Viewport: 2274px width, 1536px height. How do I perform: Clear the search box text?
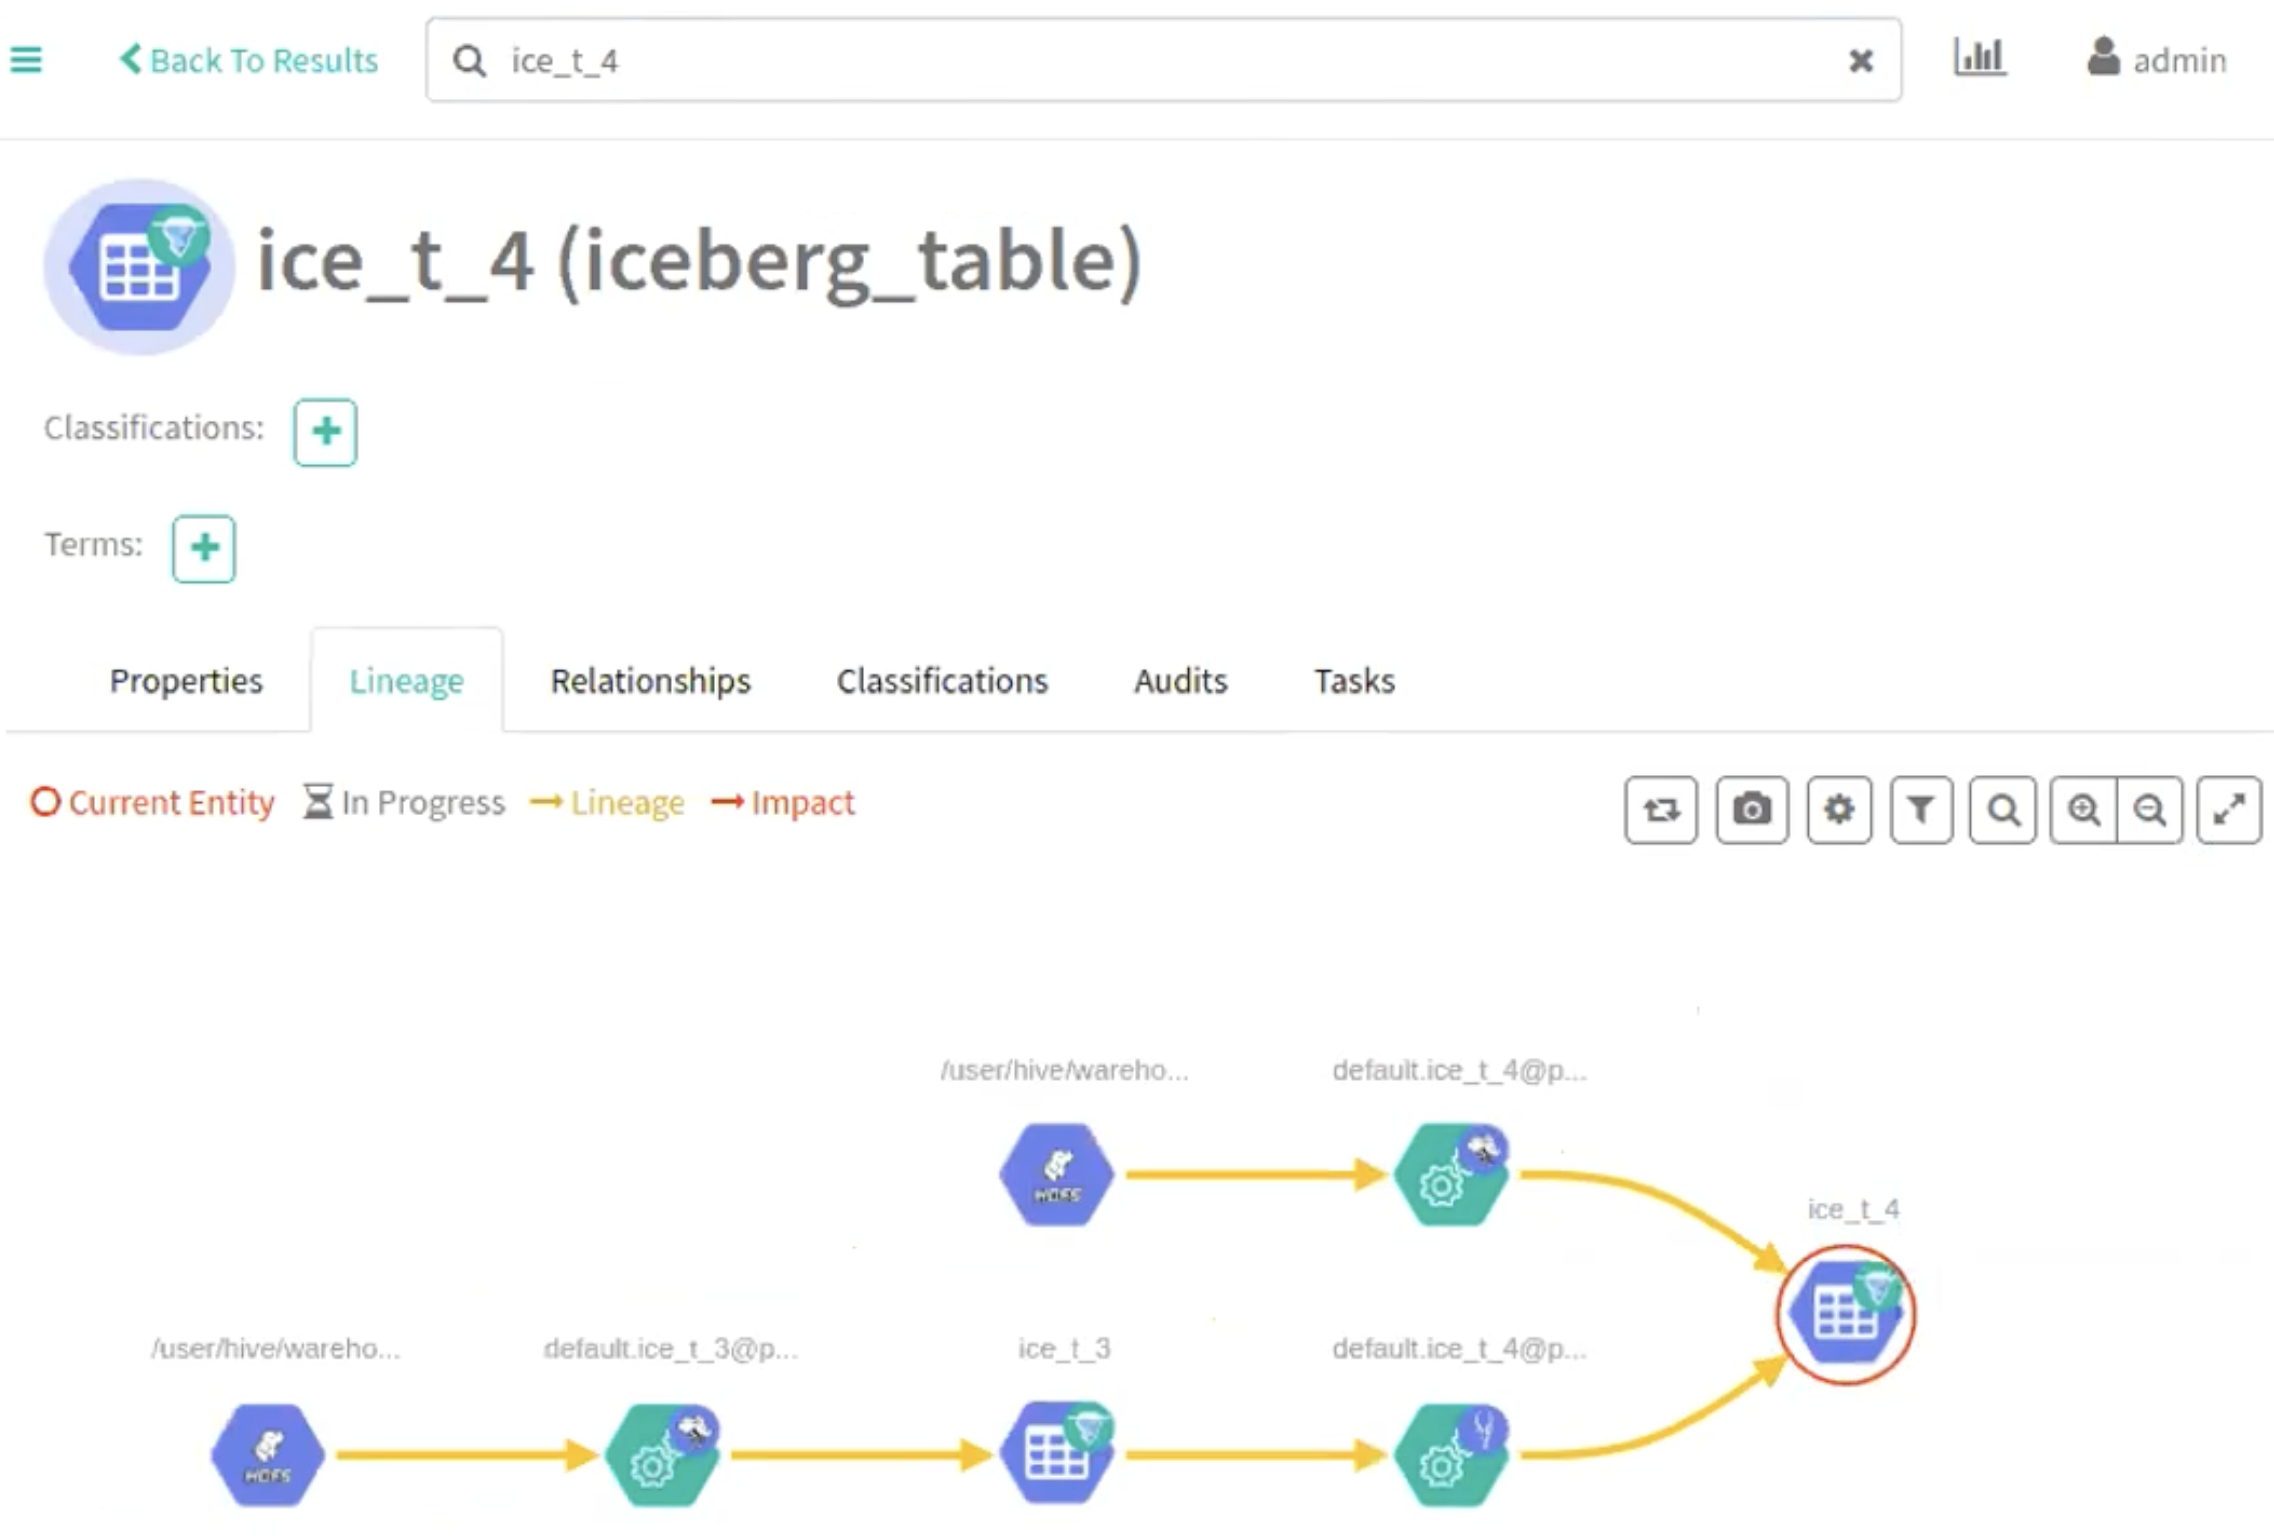click(1860, 61)
